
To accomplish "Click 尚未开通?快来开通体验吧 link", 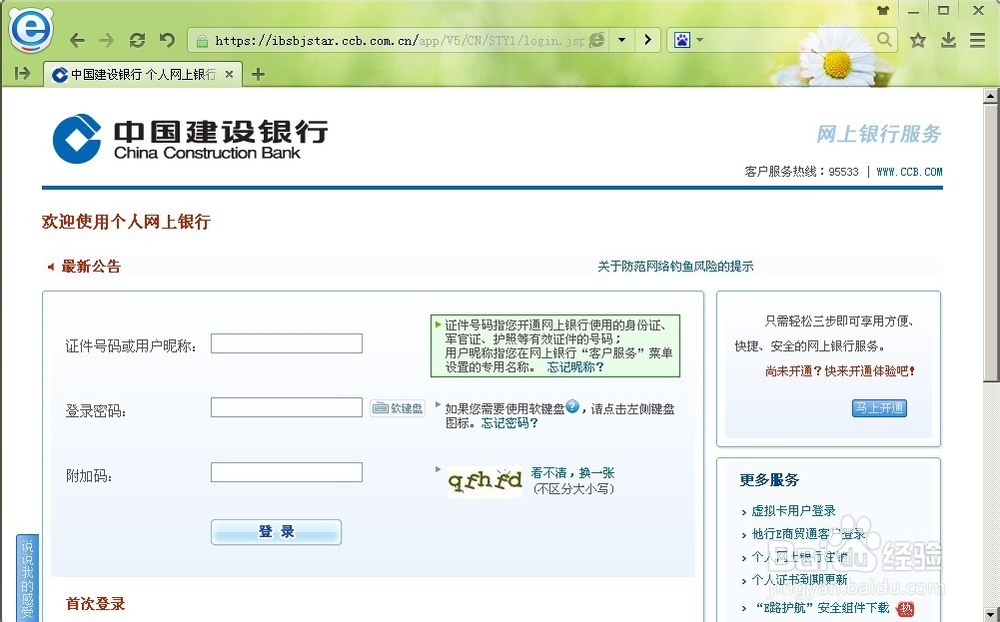I will [841, 371].
